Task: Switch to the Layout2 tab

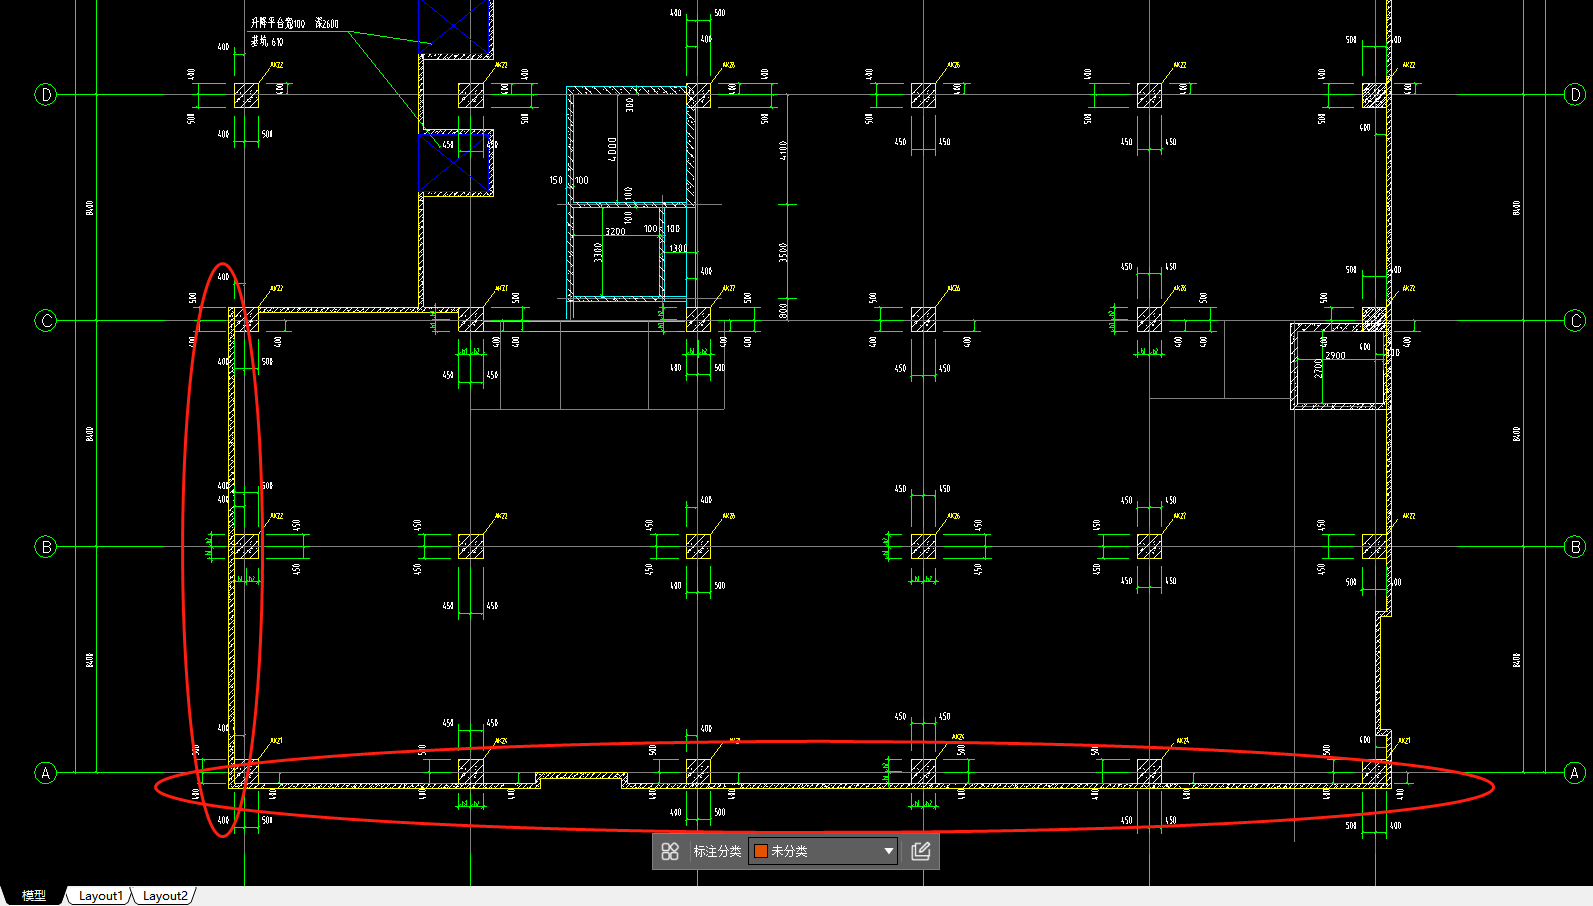Action: pyautogui.click(x=165, y=896)
